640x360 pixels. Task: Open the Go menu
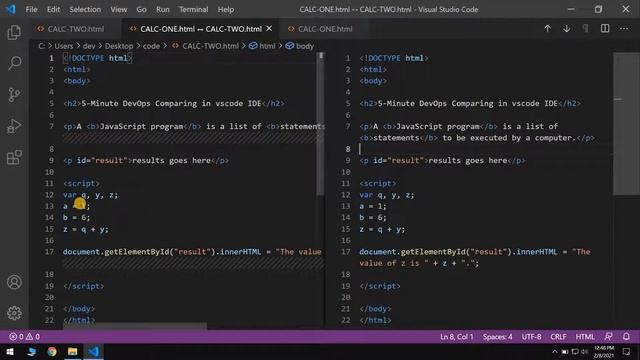[x=141, y=9]
